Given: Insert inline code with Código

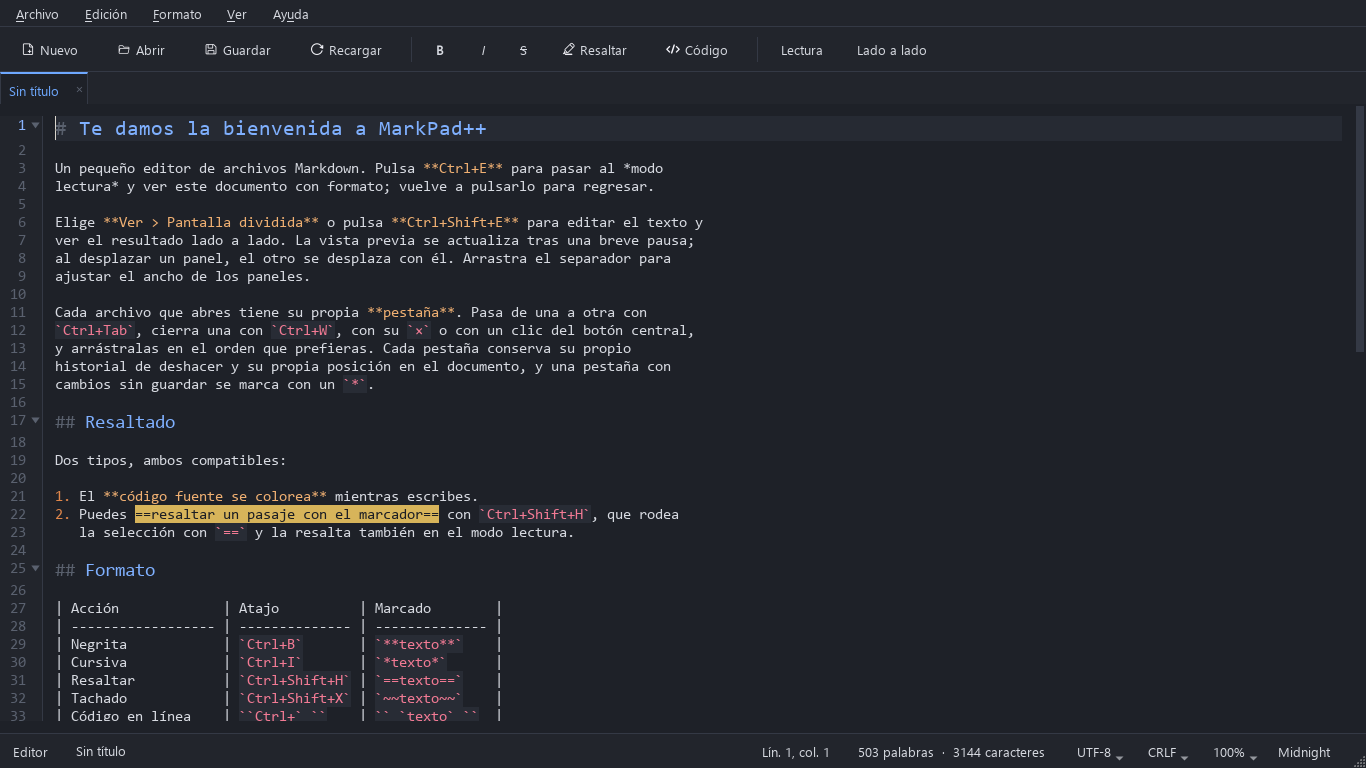Looking at the screenshot, I should [x=697, y=50].
